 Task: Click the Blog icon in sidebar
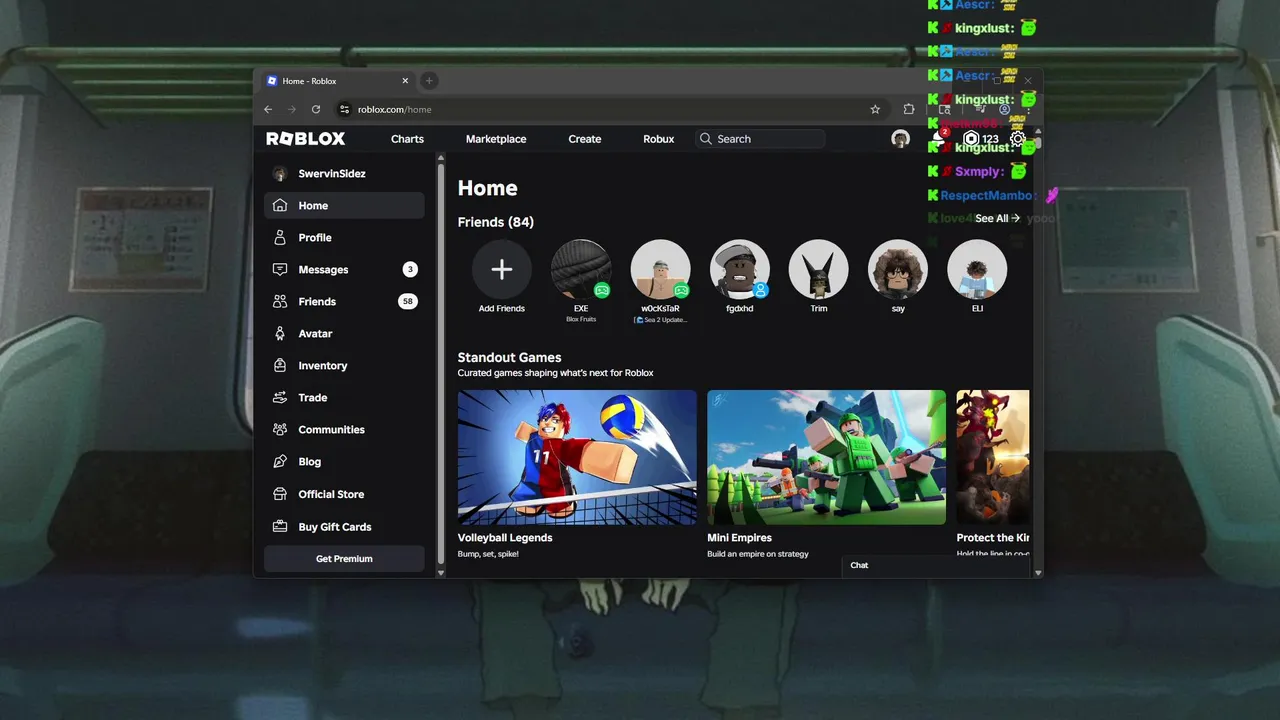[x=280, y=461]
